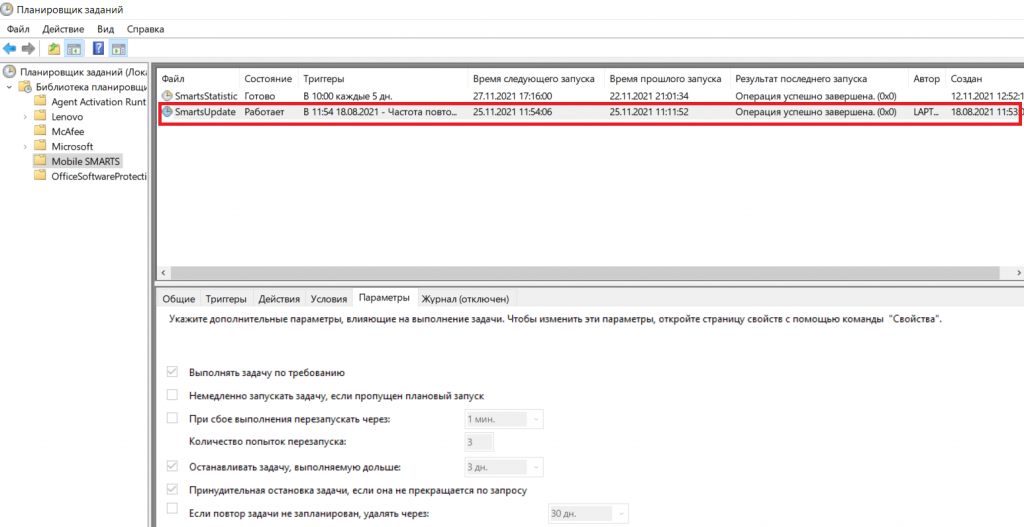This screenshot has width=1024, height=527.
Task: Sort by the Состояние column header
Action: [x=268, y=78]
